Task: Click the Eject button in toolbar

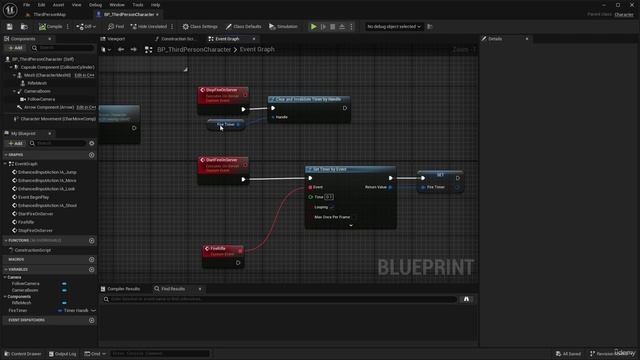Action: coord(342,27)
